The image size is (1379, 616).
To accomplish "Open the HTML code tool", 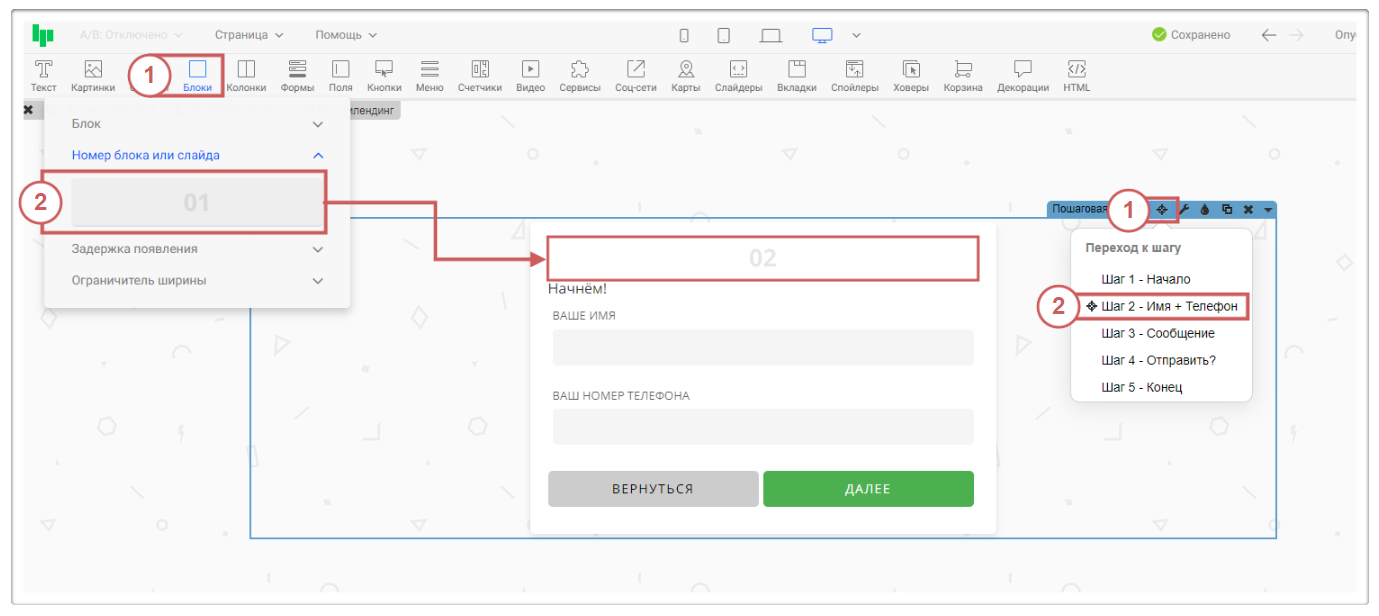I will point(1076,75).
